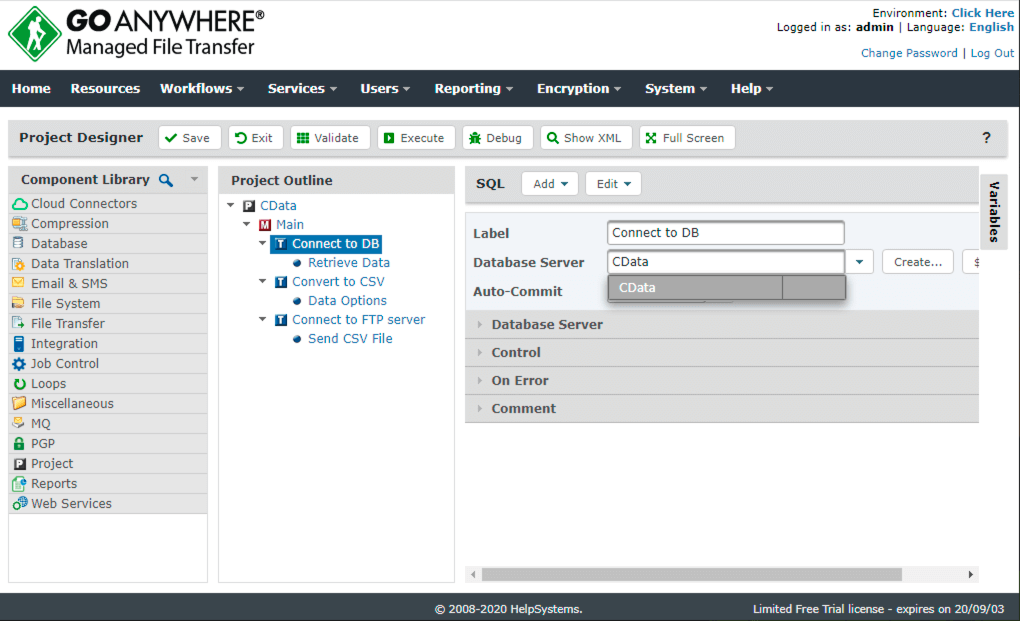
Task: Collapse the Connect to DB node
Action: (263, 243)
